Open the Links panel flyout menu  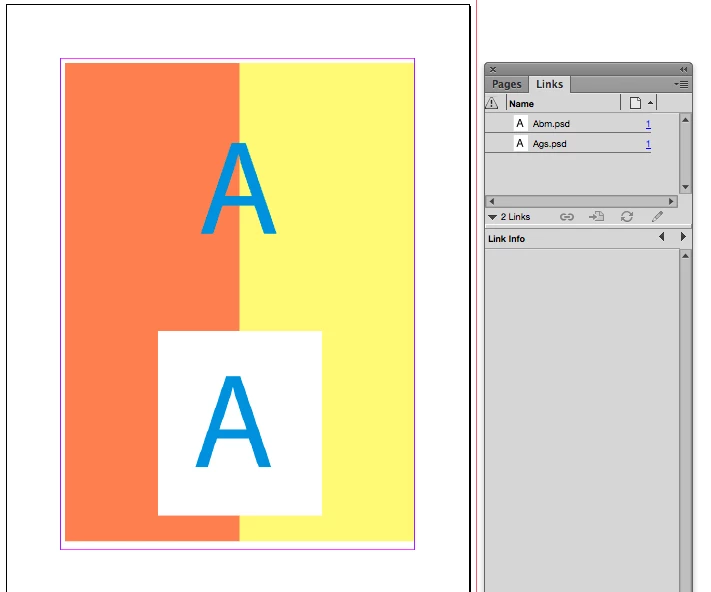tap(681, 84)
